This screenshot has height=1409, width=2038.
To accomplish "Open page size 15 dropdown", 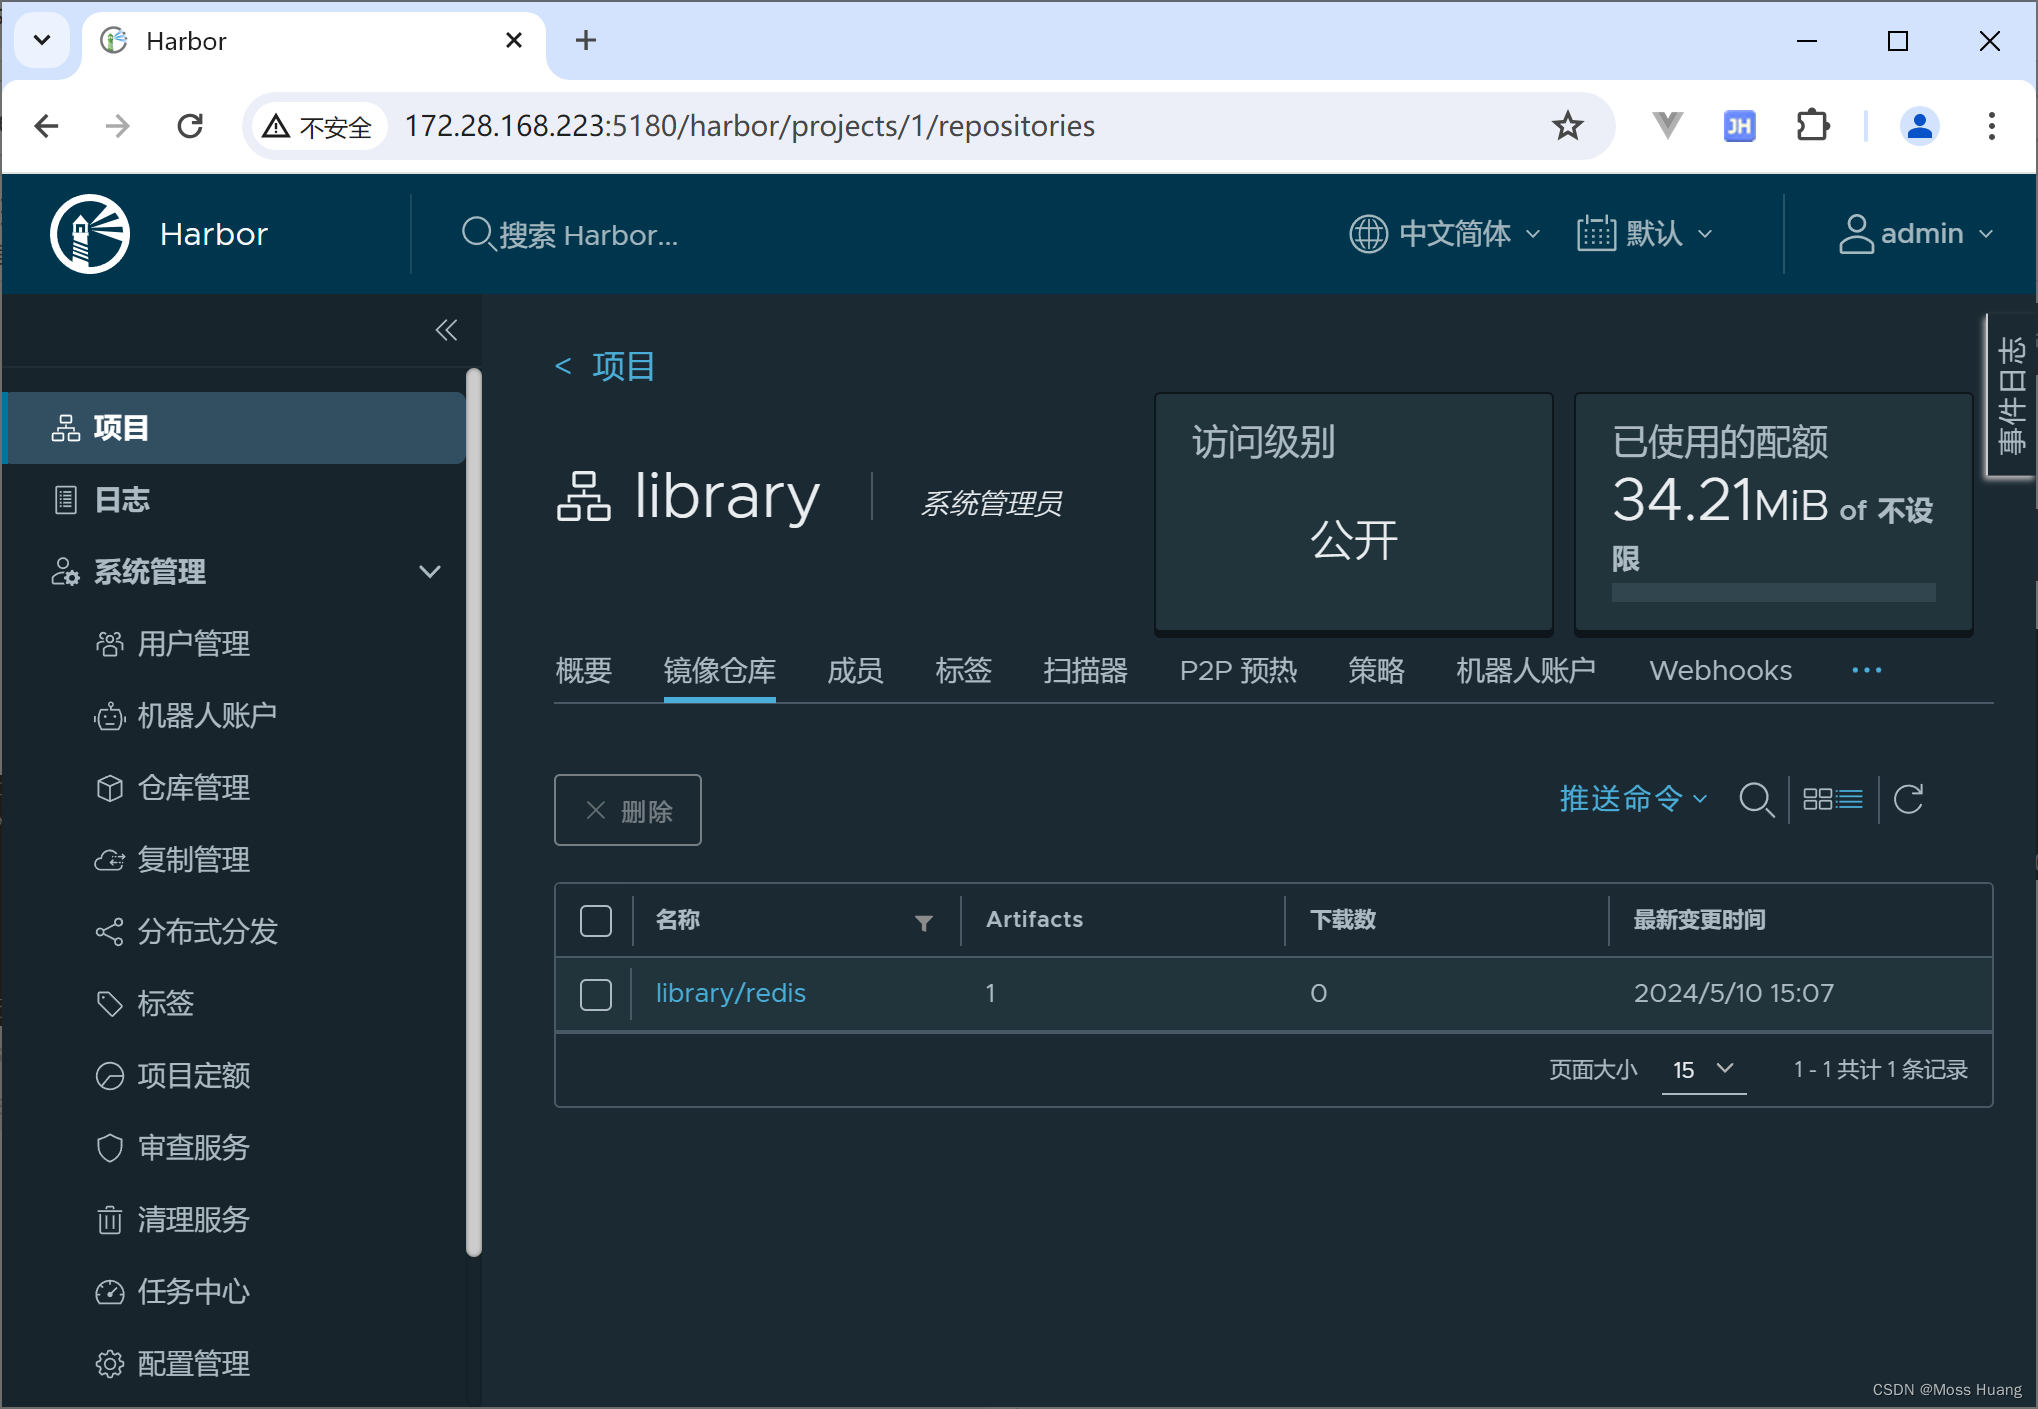I will (x=1704, y=1070).
